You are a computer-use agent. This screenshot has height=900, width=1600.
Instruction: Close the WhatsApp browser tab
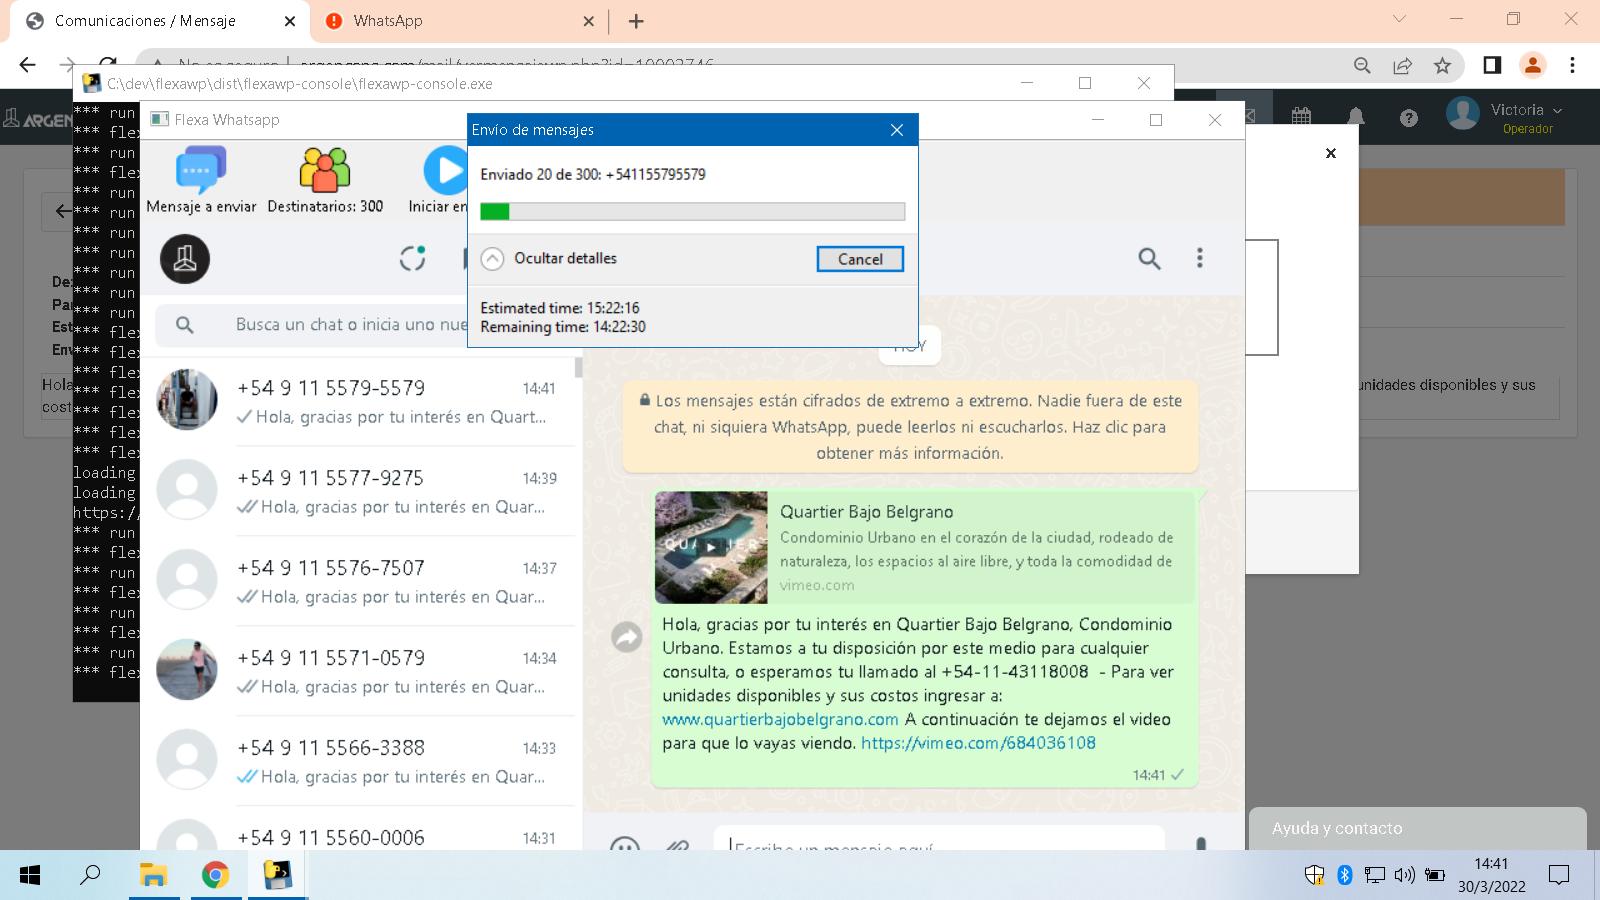(x=588, y=21)
